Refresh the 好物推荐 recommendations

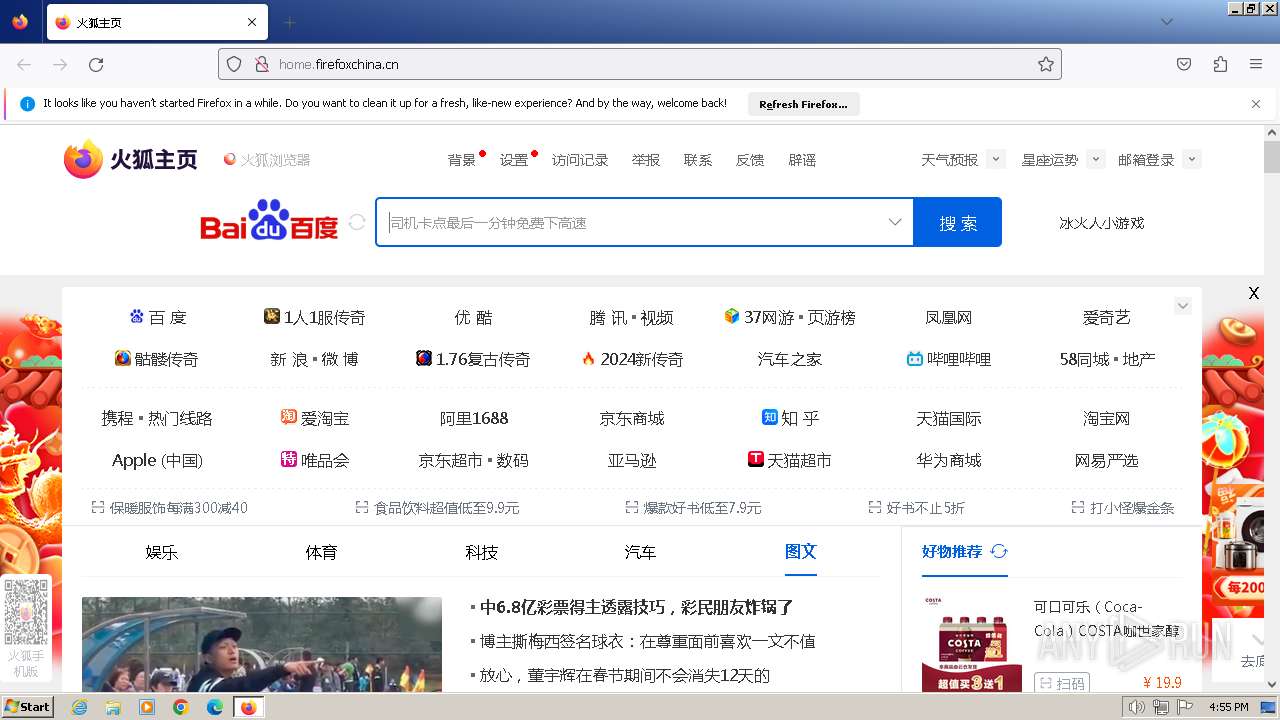pyautogui.click(x=999, y=551)
